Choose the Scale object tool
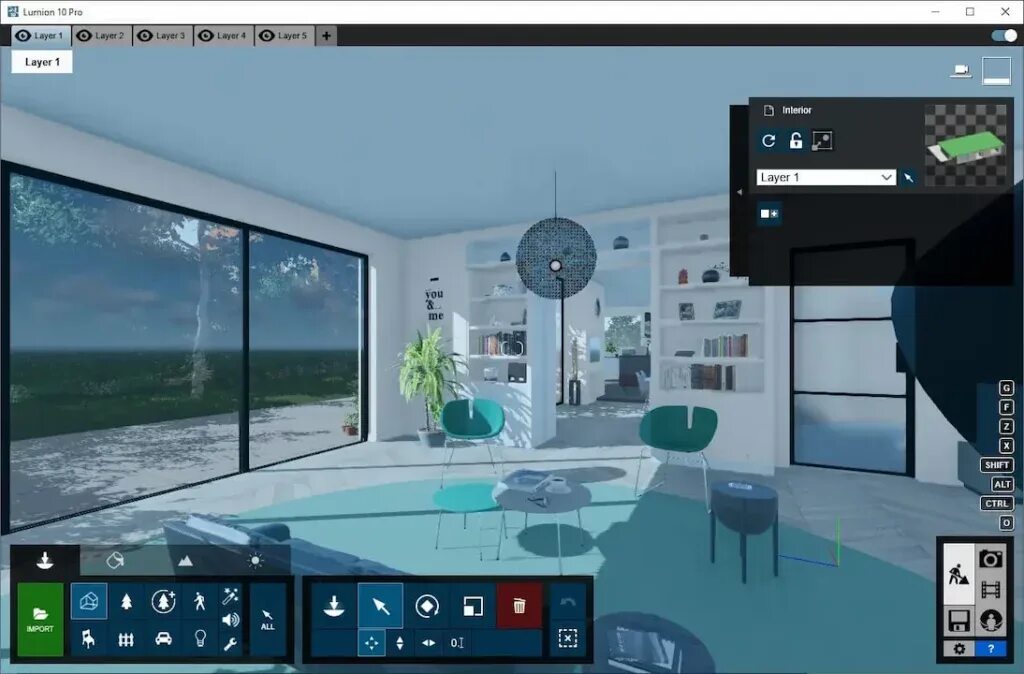 click(x=473, y=606)
